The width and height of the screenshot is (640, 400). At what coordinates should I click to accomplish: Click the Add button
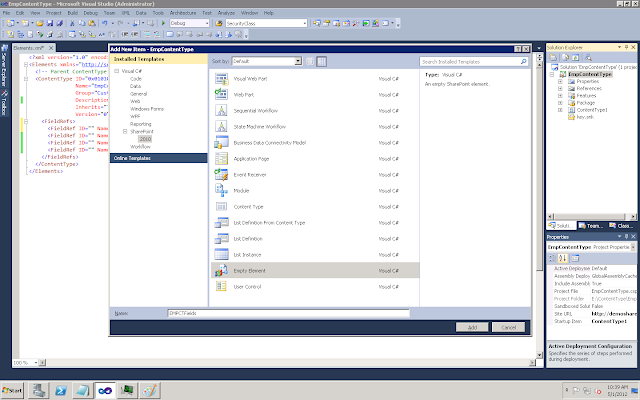472,327
